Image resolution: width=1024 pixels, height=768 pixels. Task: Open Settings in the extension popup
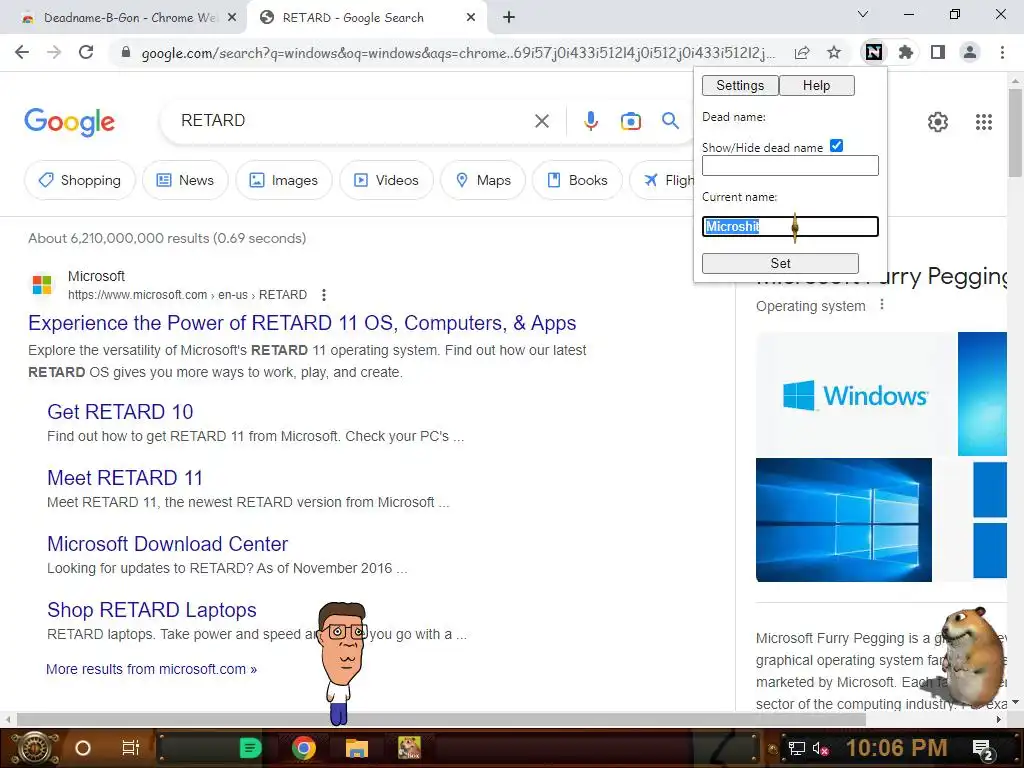pyautogui.click(x=740, y=86)
